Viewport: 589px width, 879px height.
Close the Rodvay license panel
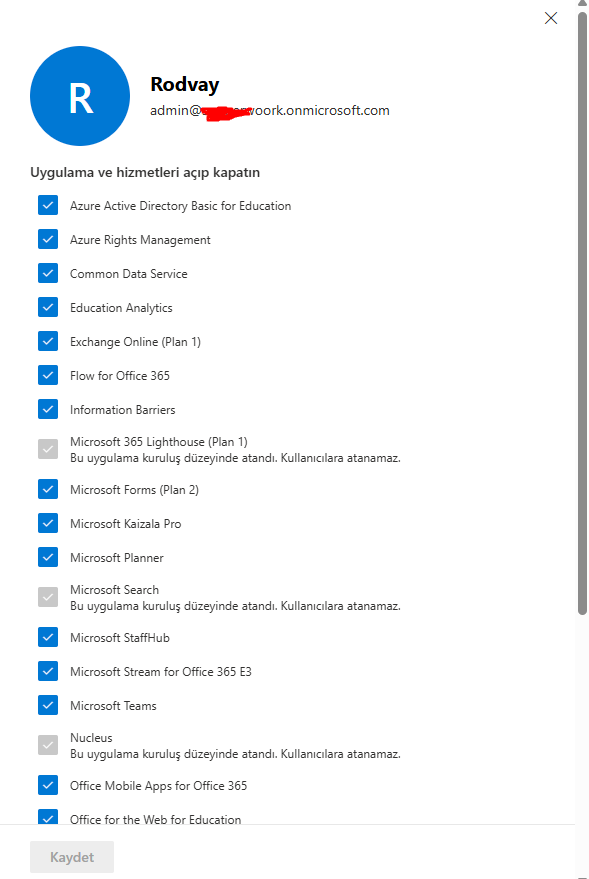coord(551,18)
